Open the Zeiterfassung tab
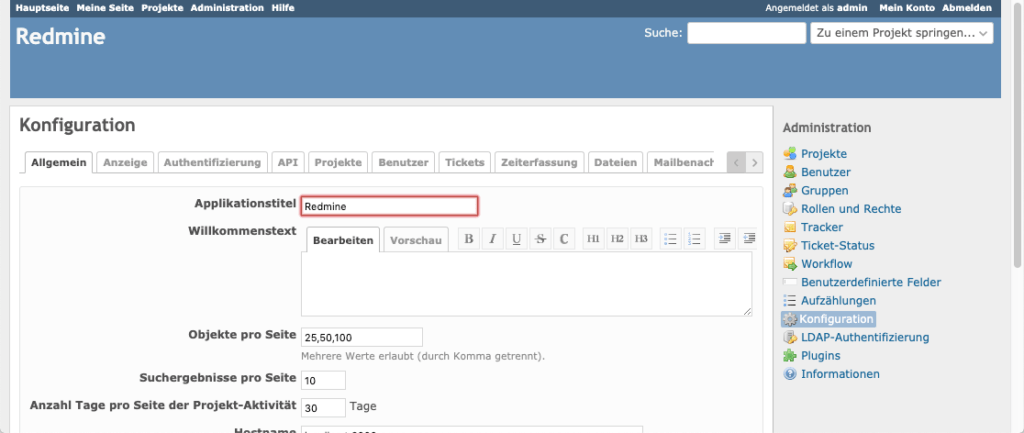 tap(539, 163)
